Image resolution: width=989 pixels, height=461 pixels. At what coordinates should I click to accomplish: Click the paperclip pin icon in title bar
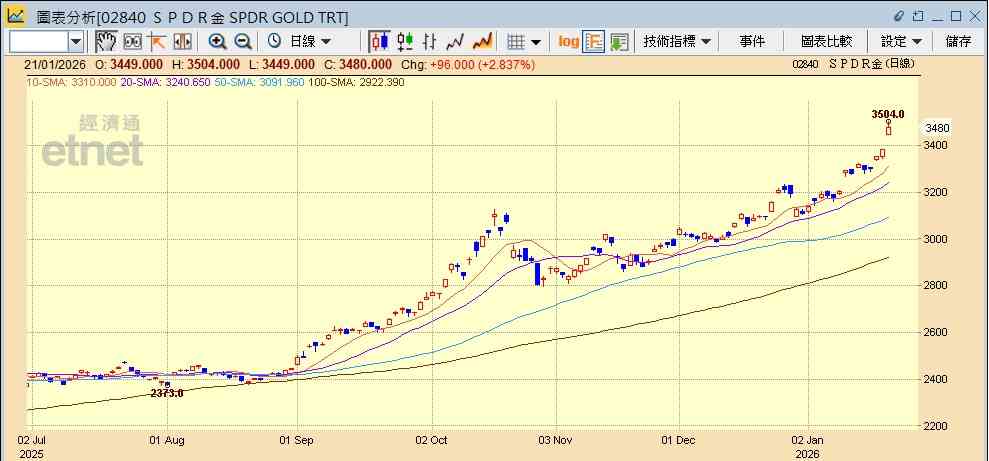[900, 16]
